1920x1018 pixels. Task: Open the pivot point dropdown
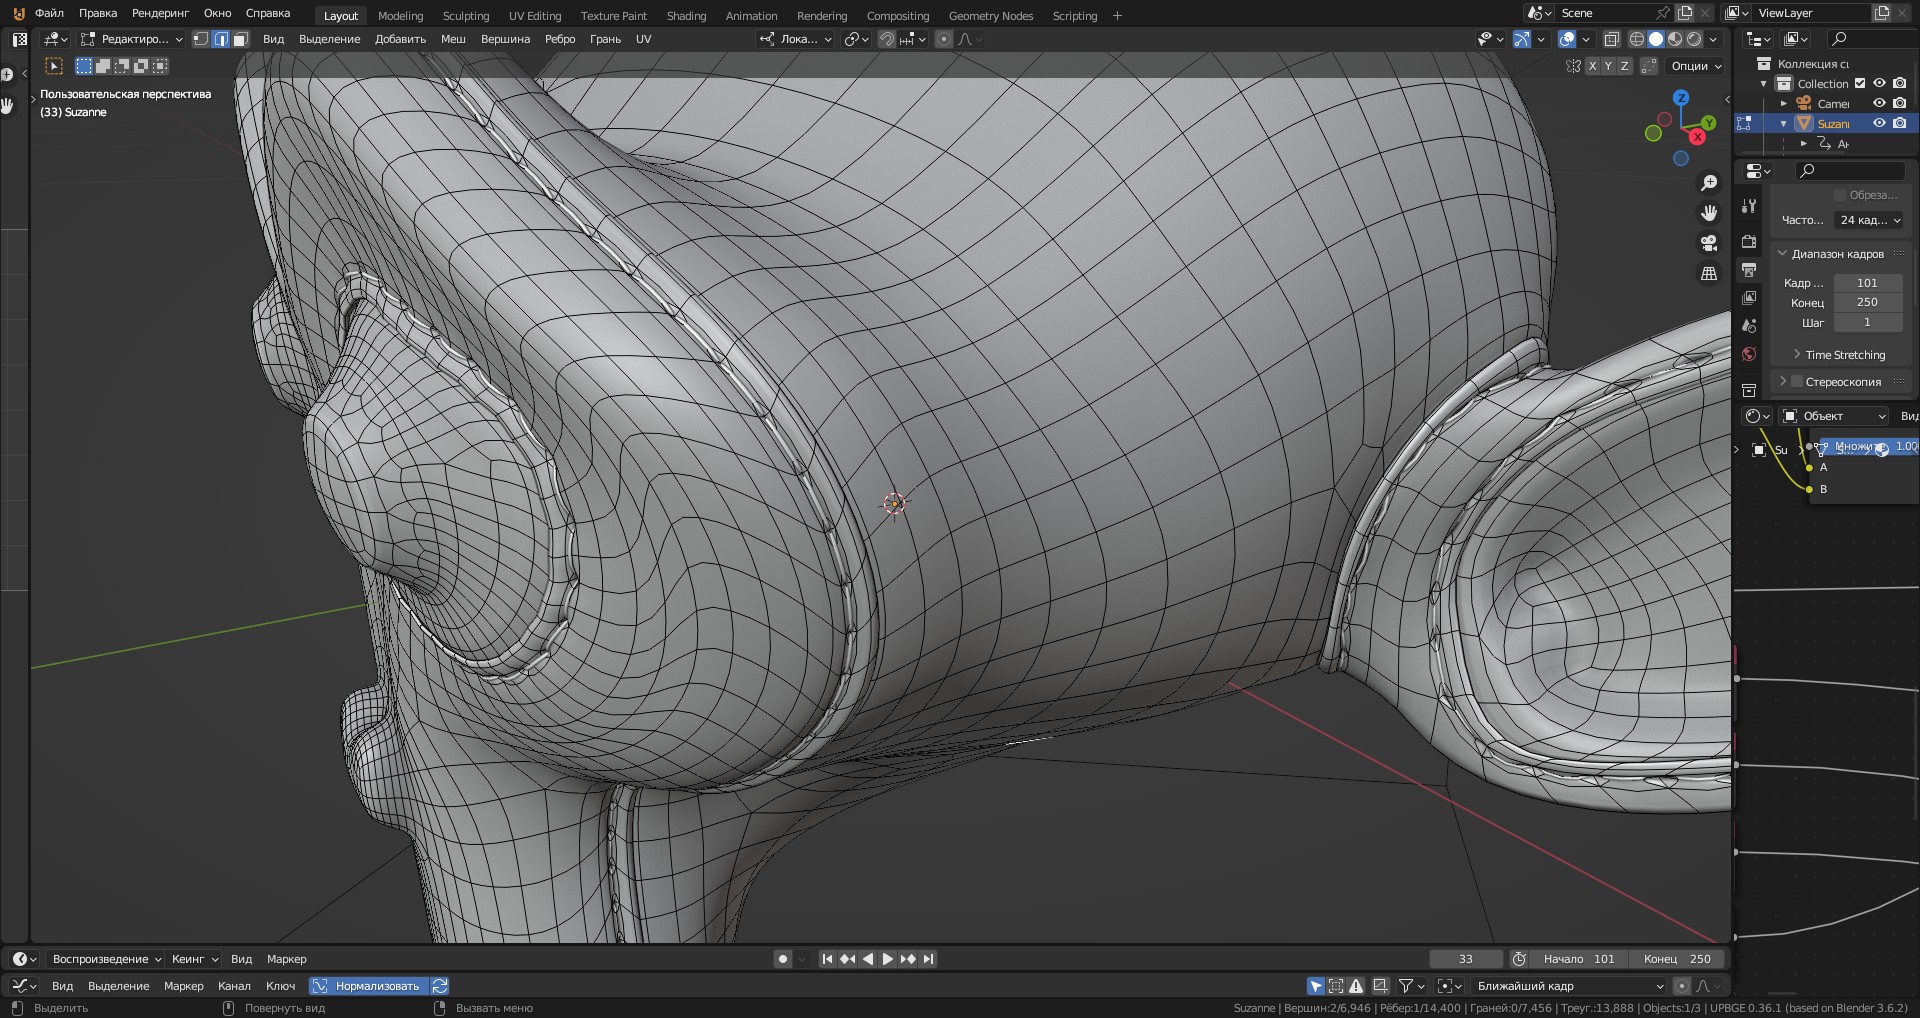(x=856, y=39)
